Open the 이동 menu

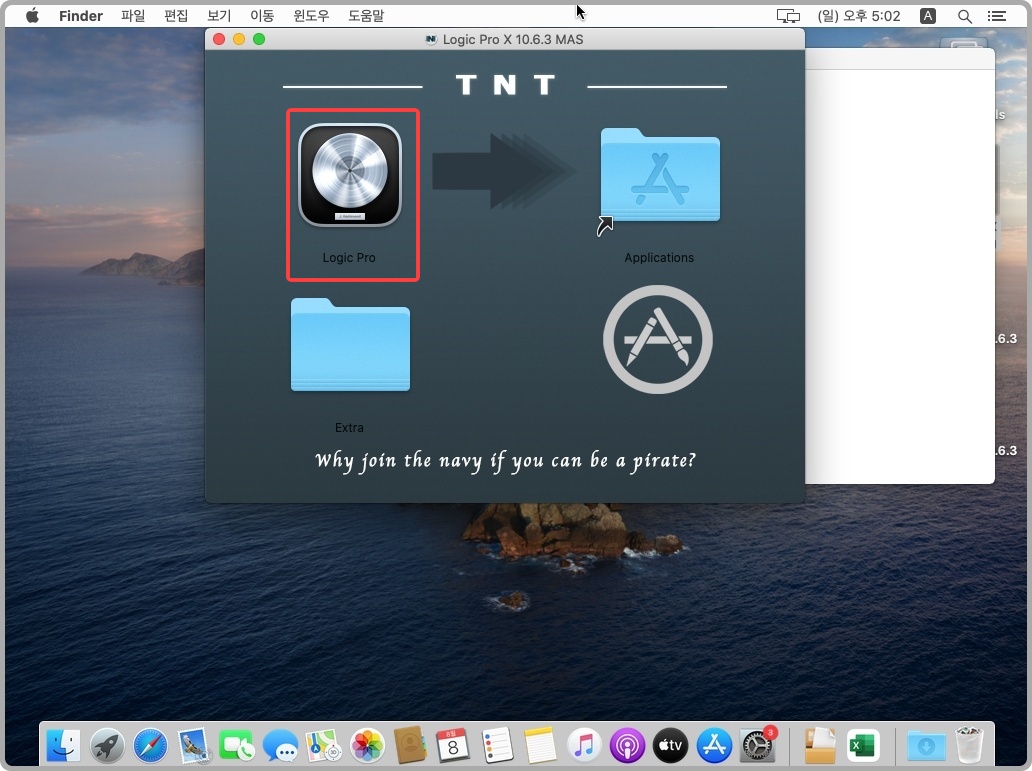click(x=262, y=16)
